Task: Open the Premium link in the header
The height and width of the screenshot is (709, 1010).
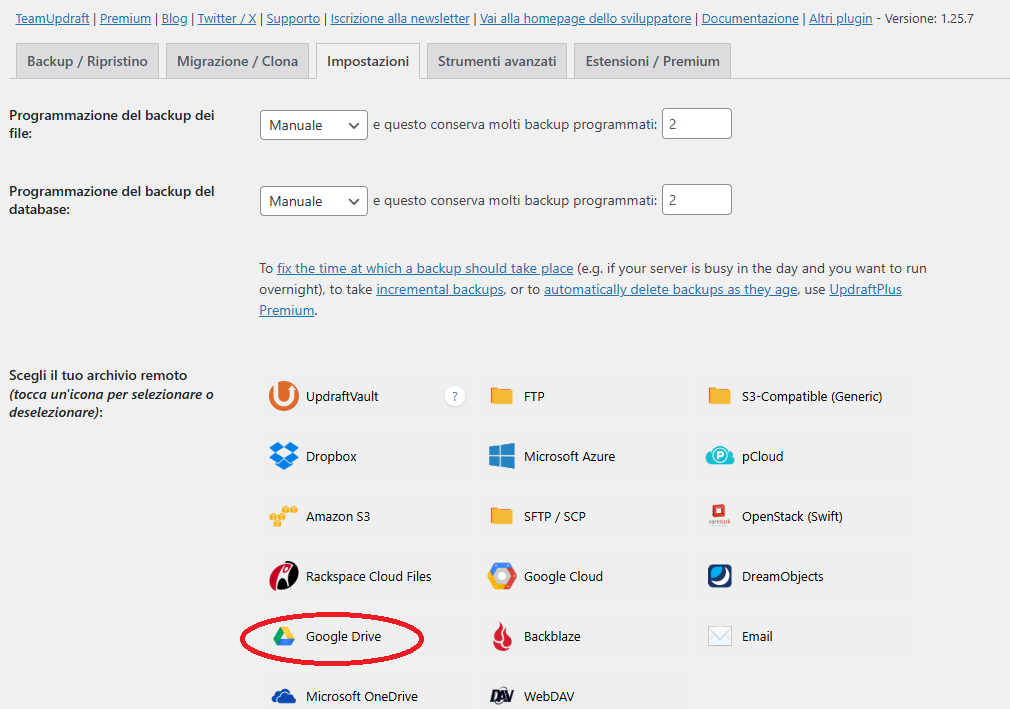Action: [x=125, y=19]
